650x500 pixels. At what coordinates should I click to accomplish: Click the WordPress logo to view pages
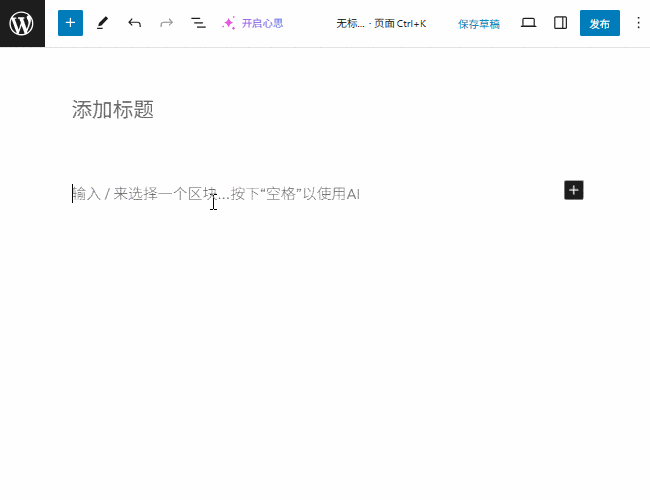(x=22, y=23)
